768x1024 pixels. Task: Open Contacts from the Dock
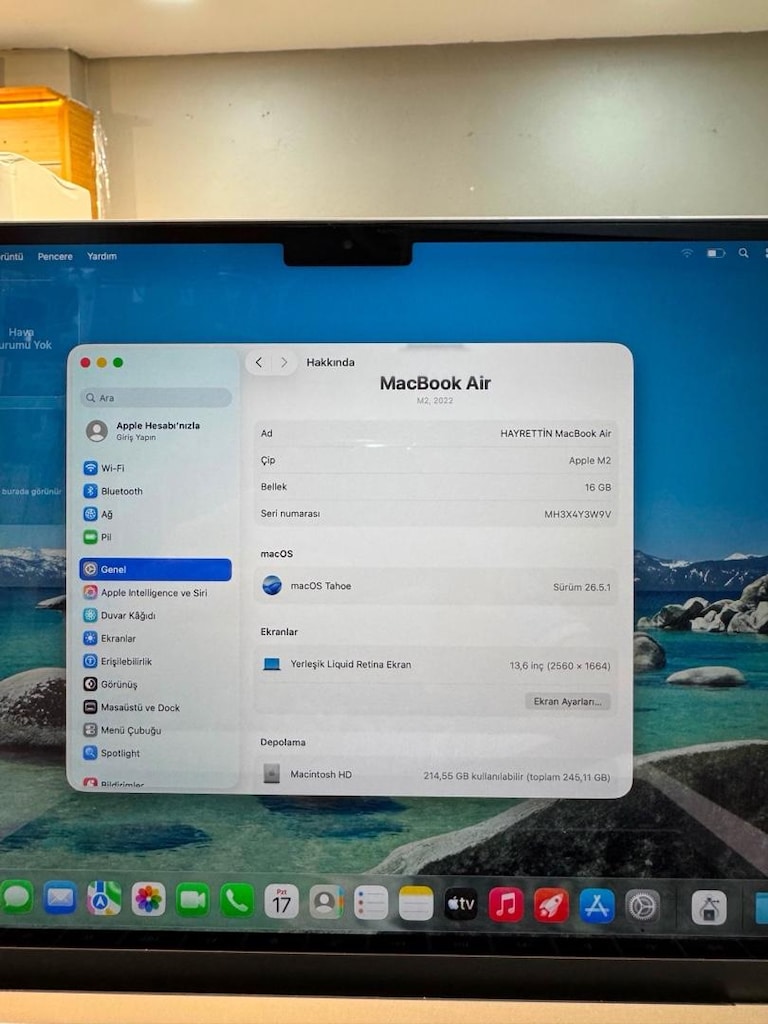(327, 902)
